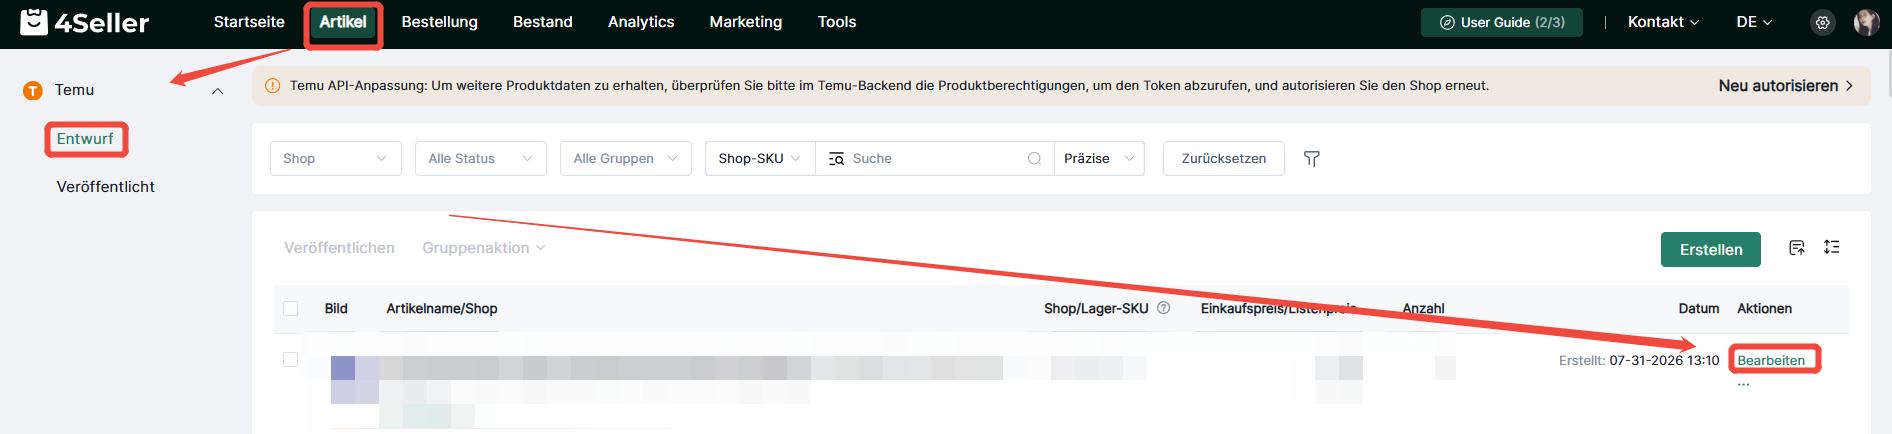Switch to the Analytics tab
Screen dimensions: 1892x434
[641, 22]
